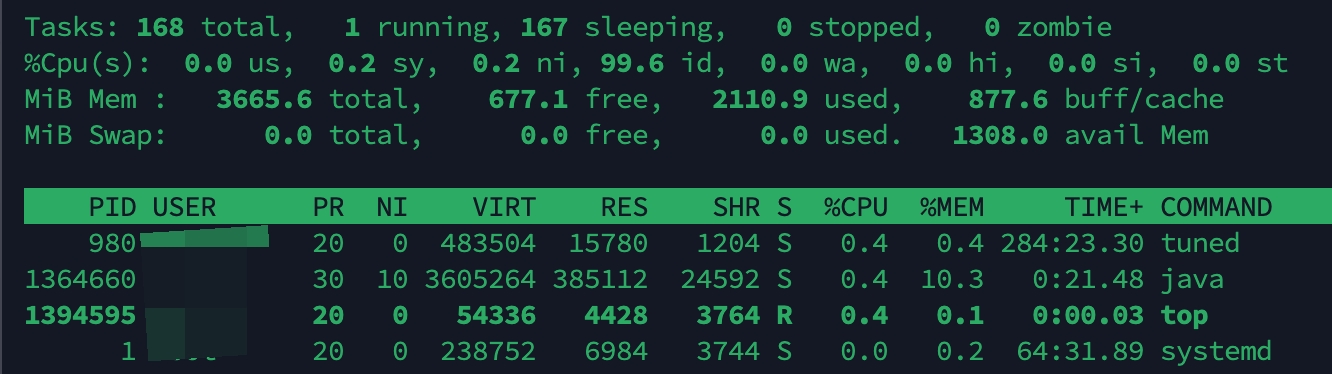Select PID 1394595 in the process list
This screenshot has height=374, width=1332.
click(80, 316)
